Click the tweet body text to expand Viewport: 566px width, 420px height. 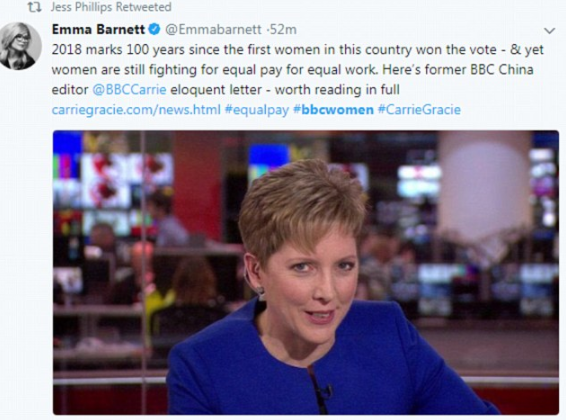point(297,69)
